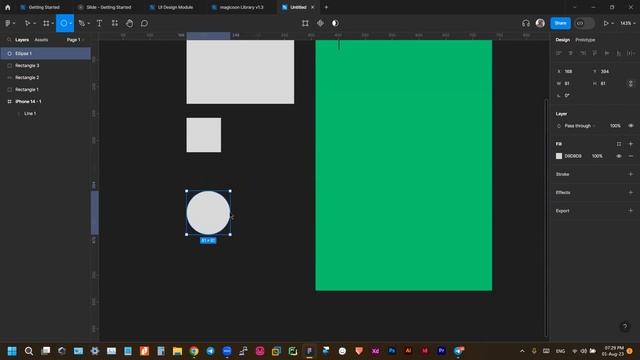Select the Text tool

click(99, 23)
